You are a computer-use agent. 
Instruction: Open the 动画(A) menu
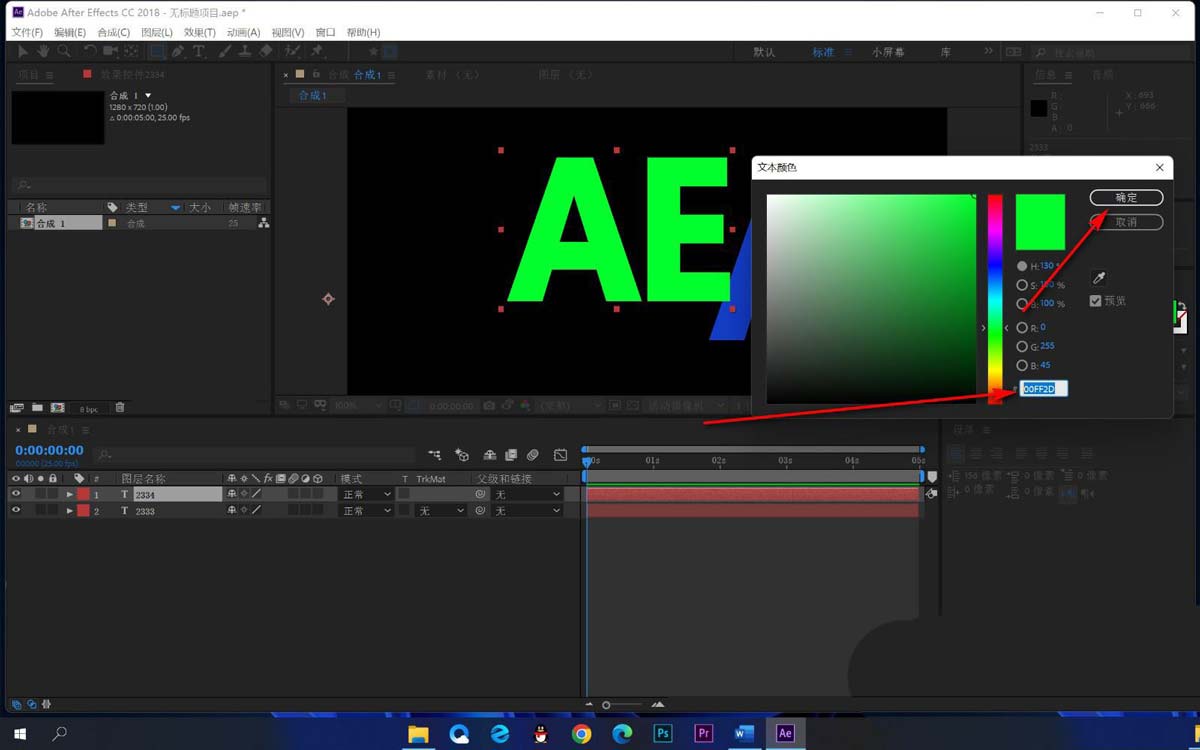coord(243,32)
